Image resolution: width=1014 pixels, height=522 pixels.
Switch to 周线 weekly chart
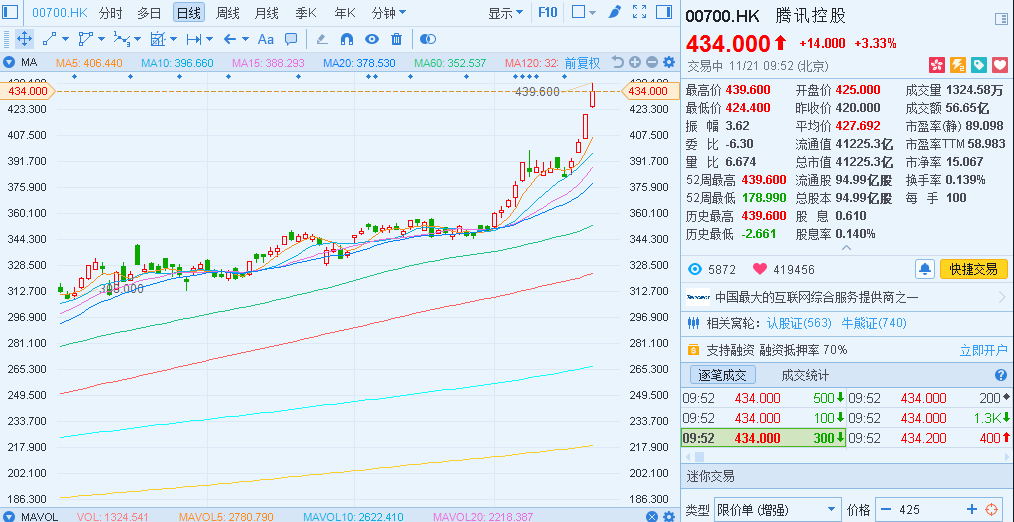[x=228, y=12]
